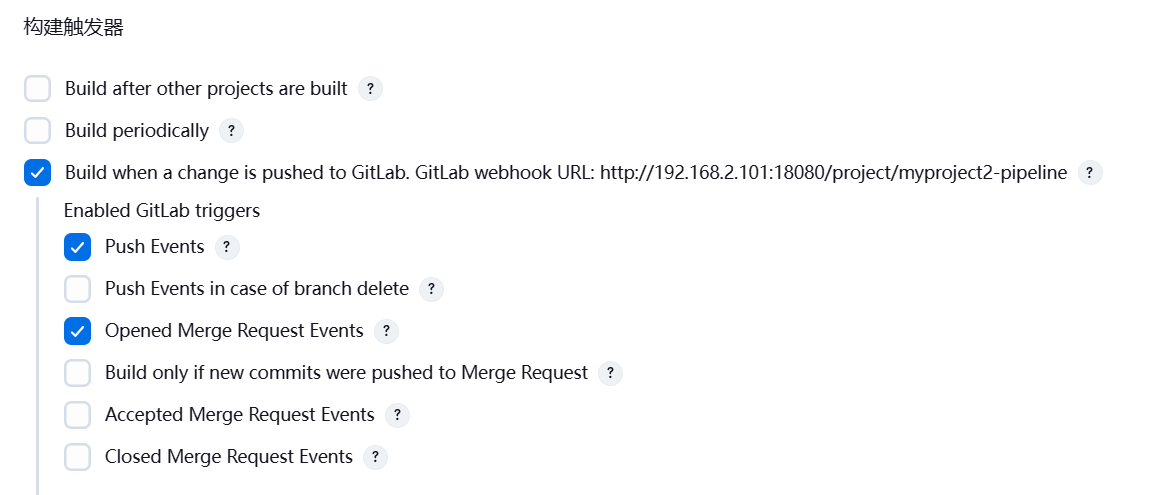Open help icon next to Build periodically
The width and height of the screenshot is (1163, 495).
coord(231,131)
